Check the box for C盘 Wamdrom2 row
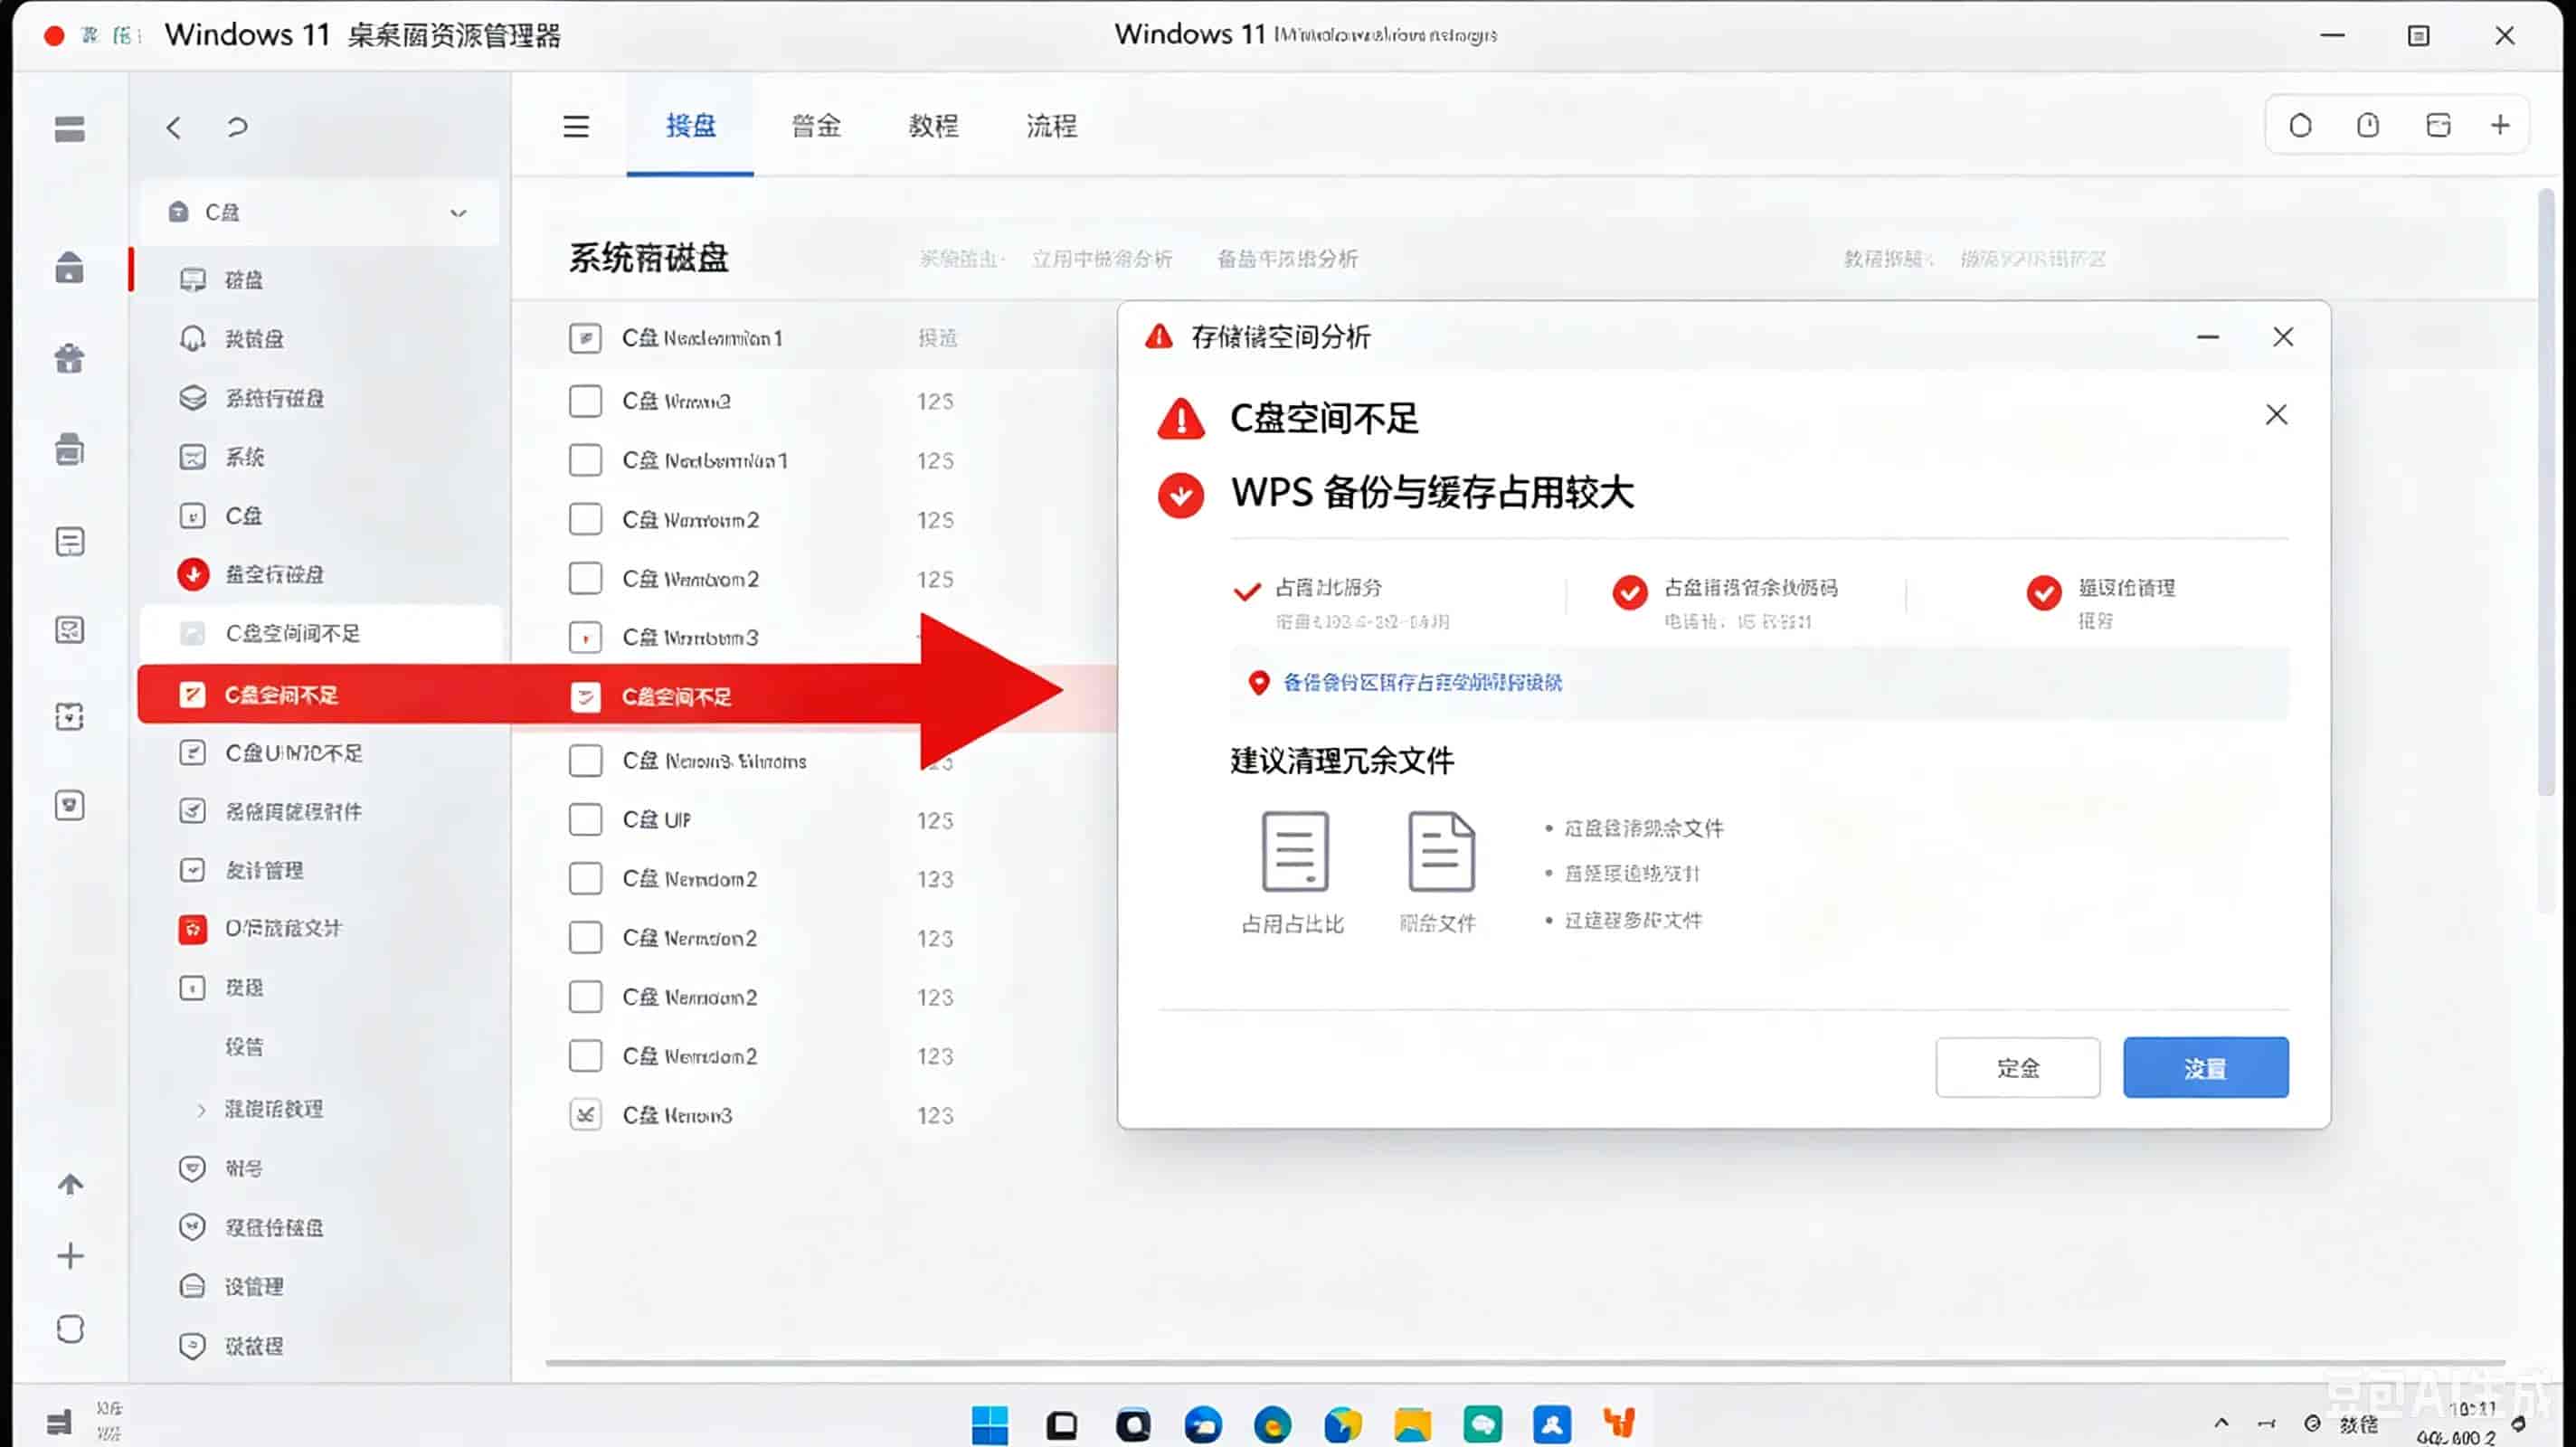Image resolution: width=2576 pixels, height=1447 pixels. (x=586, y=579)
